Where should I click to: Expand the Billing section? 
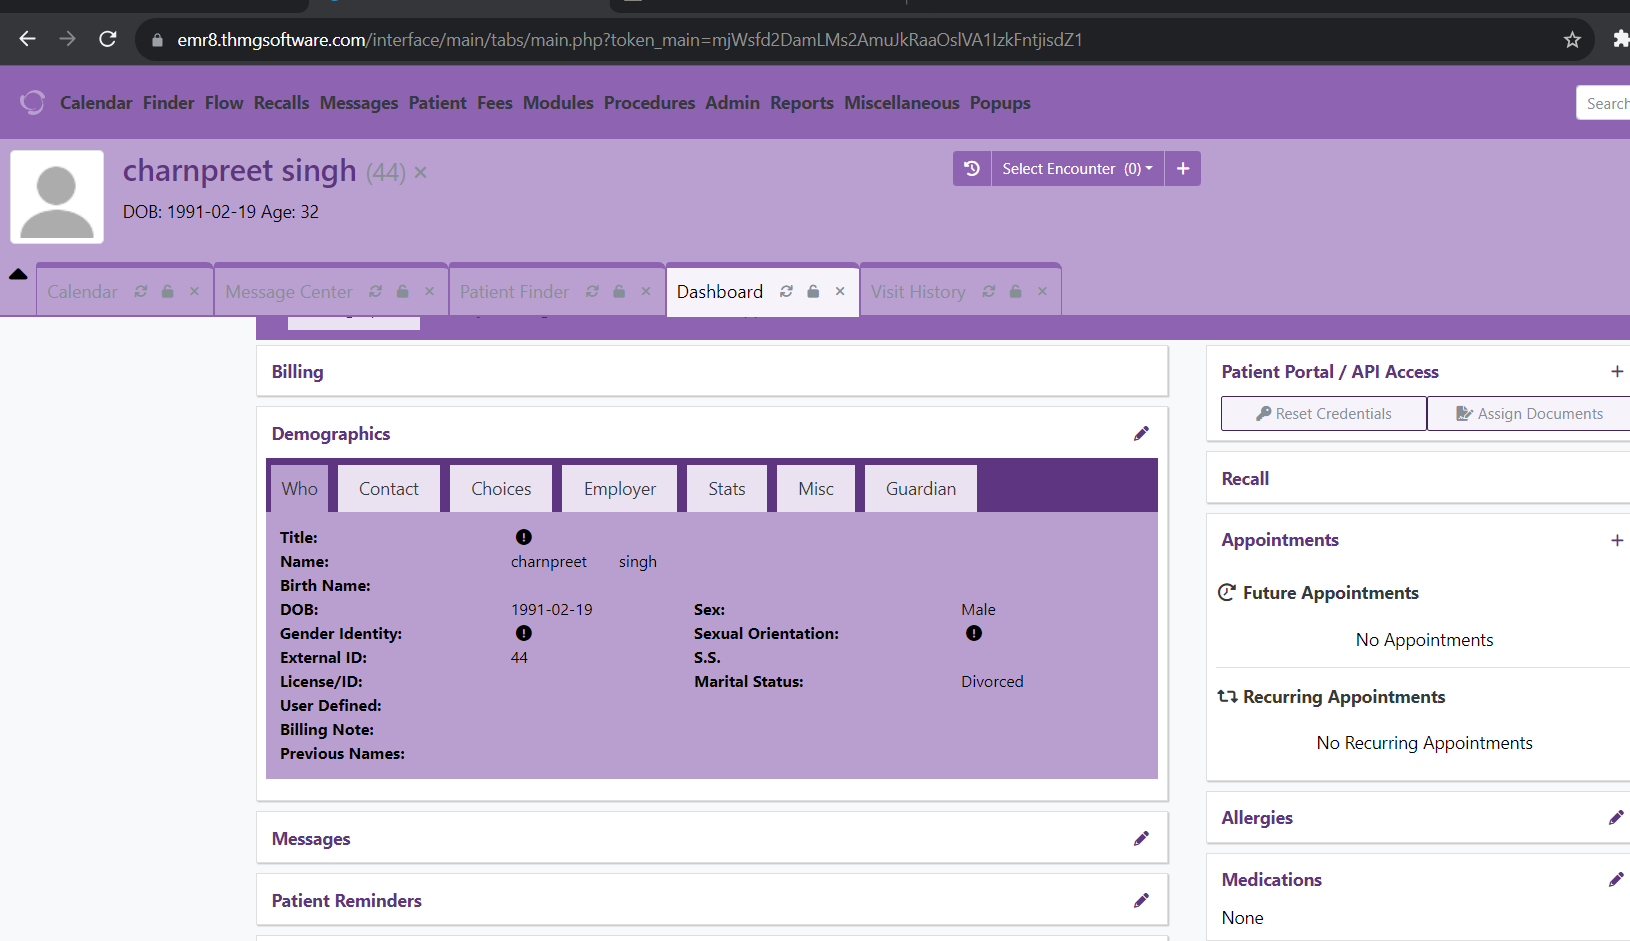click(x=298, y=371)
